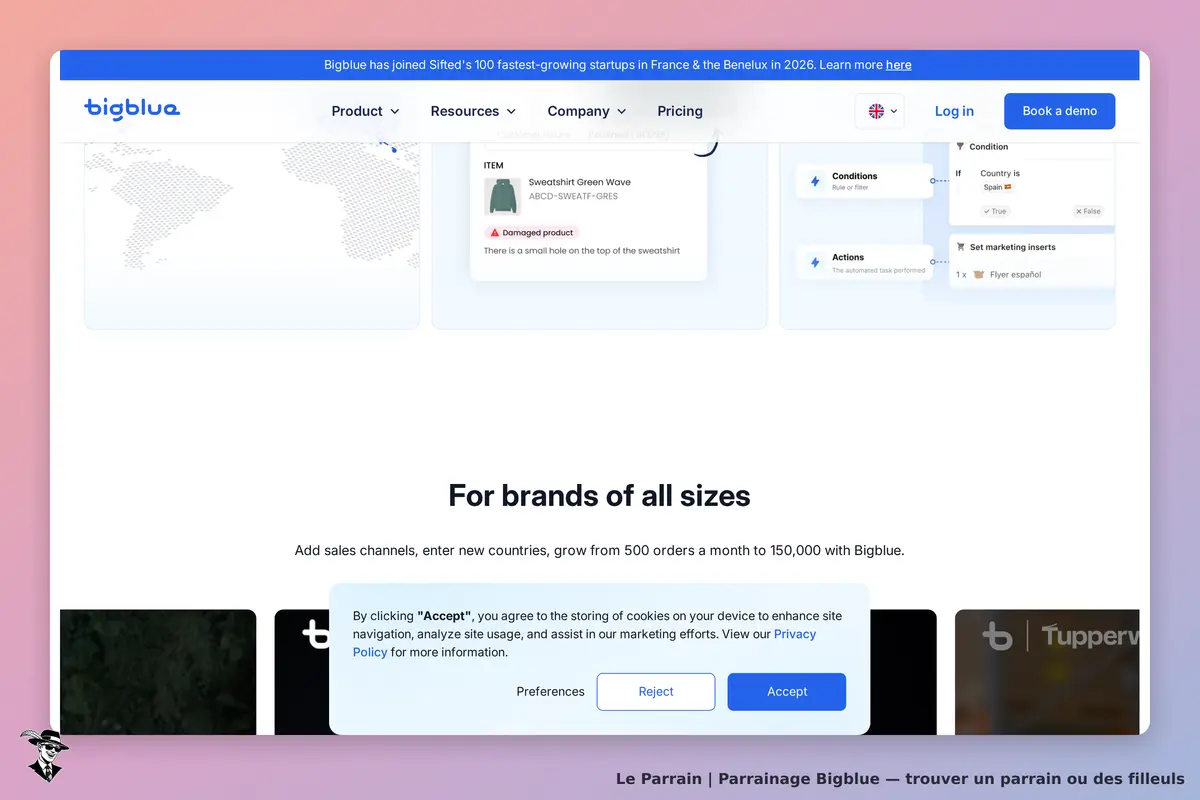This screenshot has height=800, width=1200.
Task: Click the 'For brands of all sizes' heading
Action: click(x=600, y=495)
